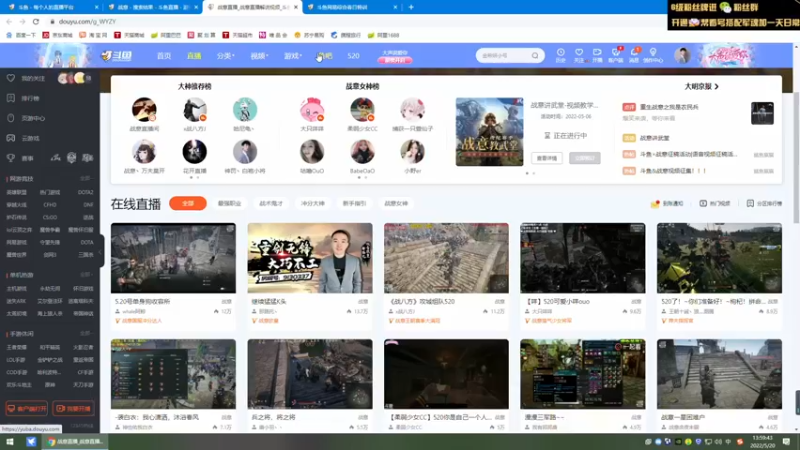Open the 大只咩咩 pink avatar
This screenshot has width=800, height=450.
[312, 110]
